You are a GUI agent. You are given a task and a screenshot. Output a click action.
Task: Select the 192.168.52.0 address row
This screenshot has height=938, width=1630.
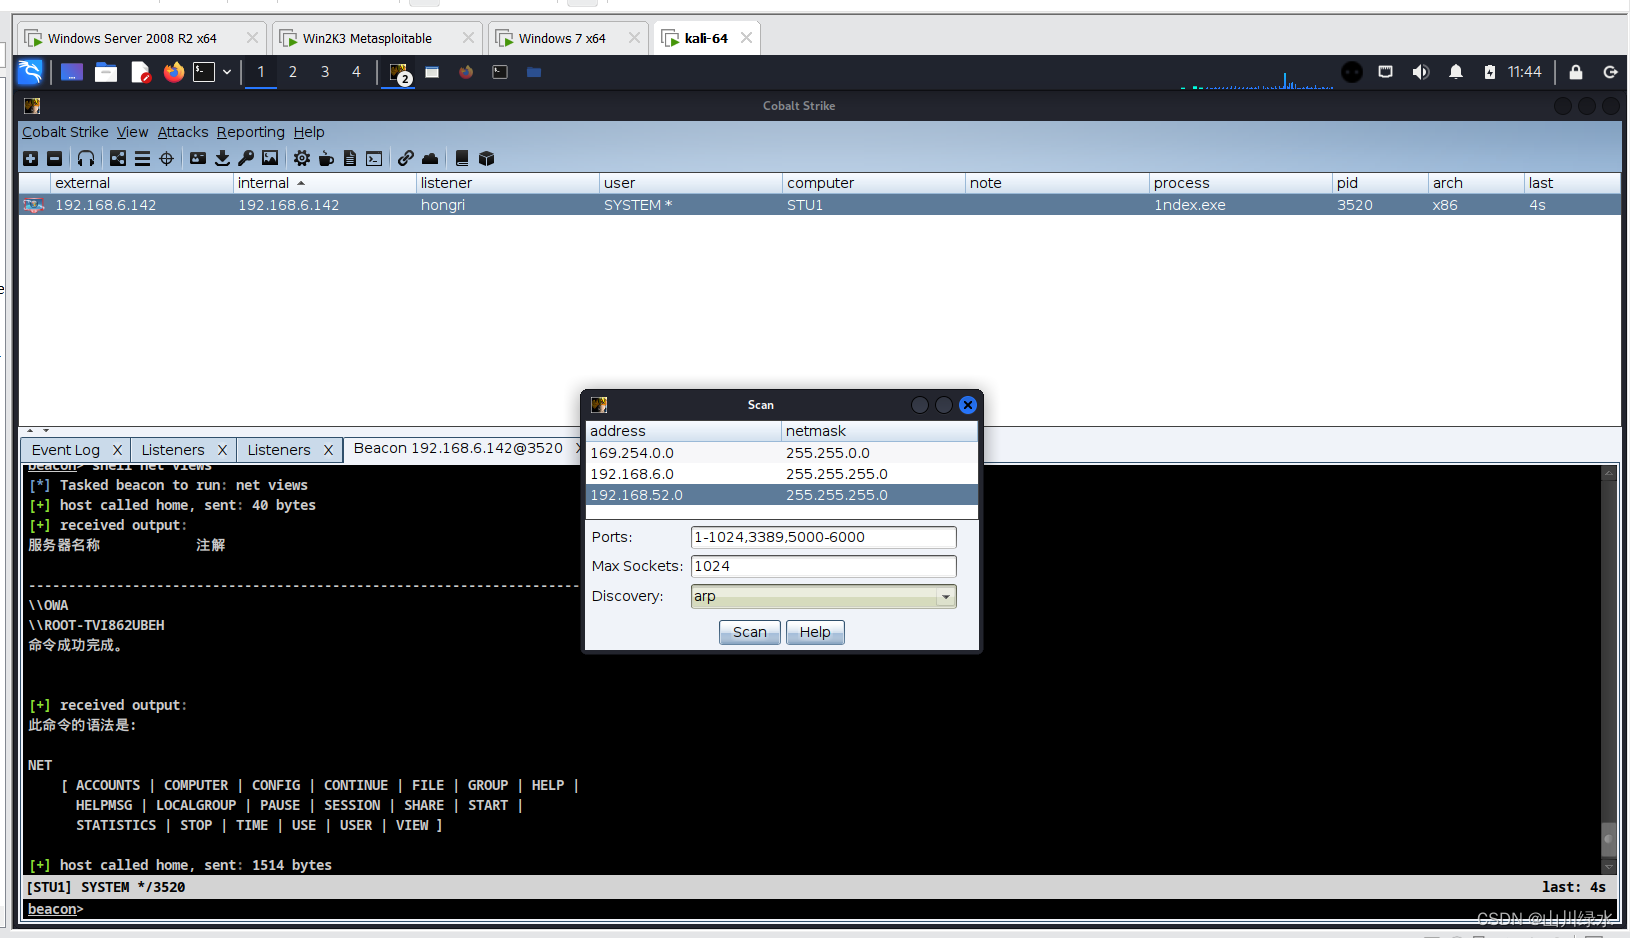click(x=781, y=495)
